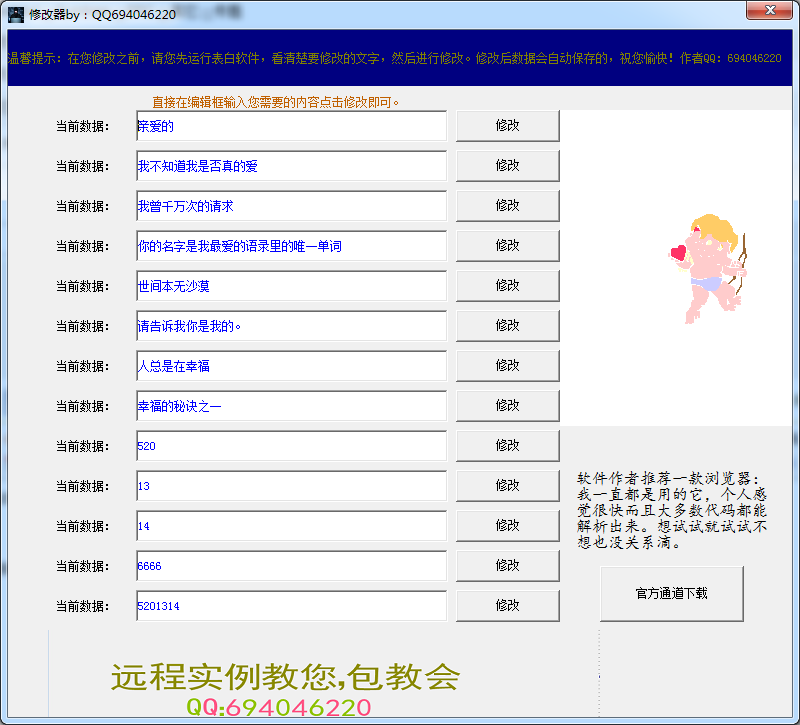Focus the field with 我曾千万次的请求
800x725 pixels.
tap(291, 206)
